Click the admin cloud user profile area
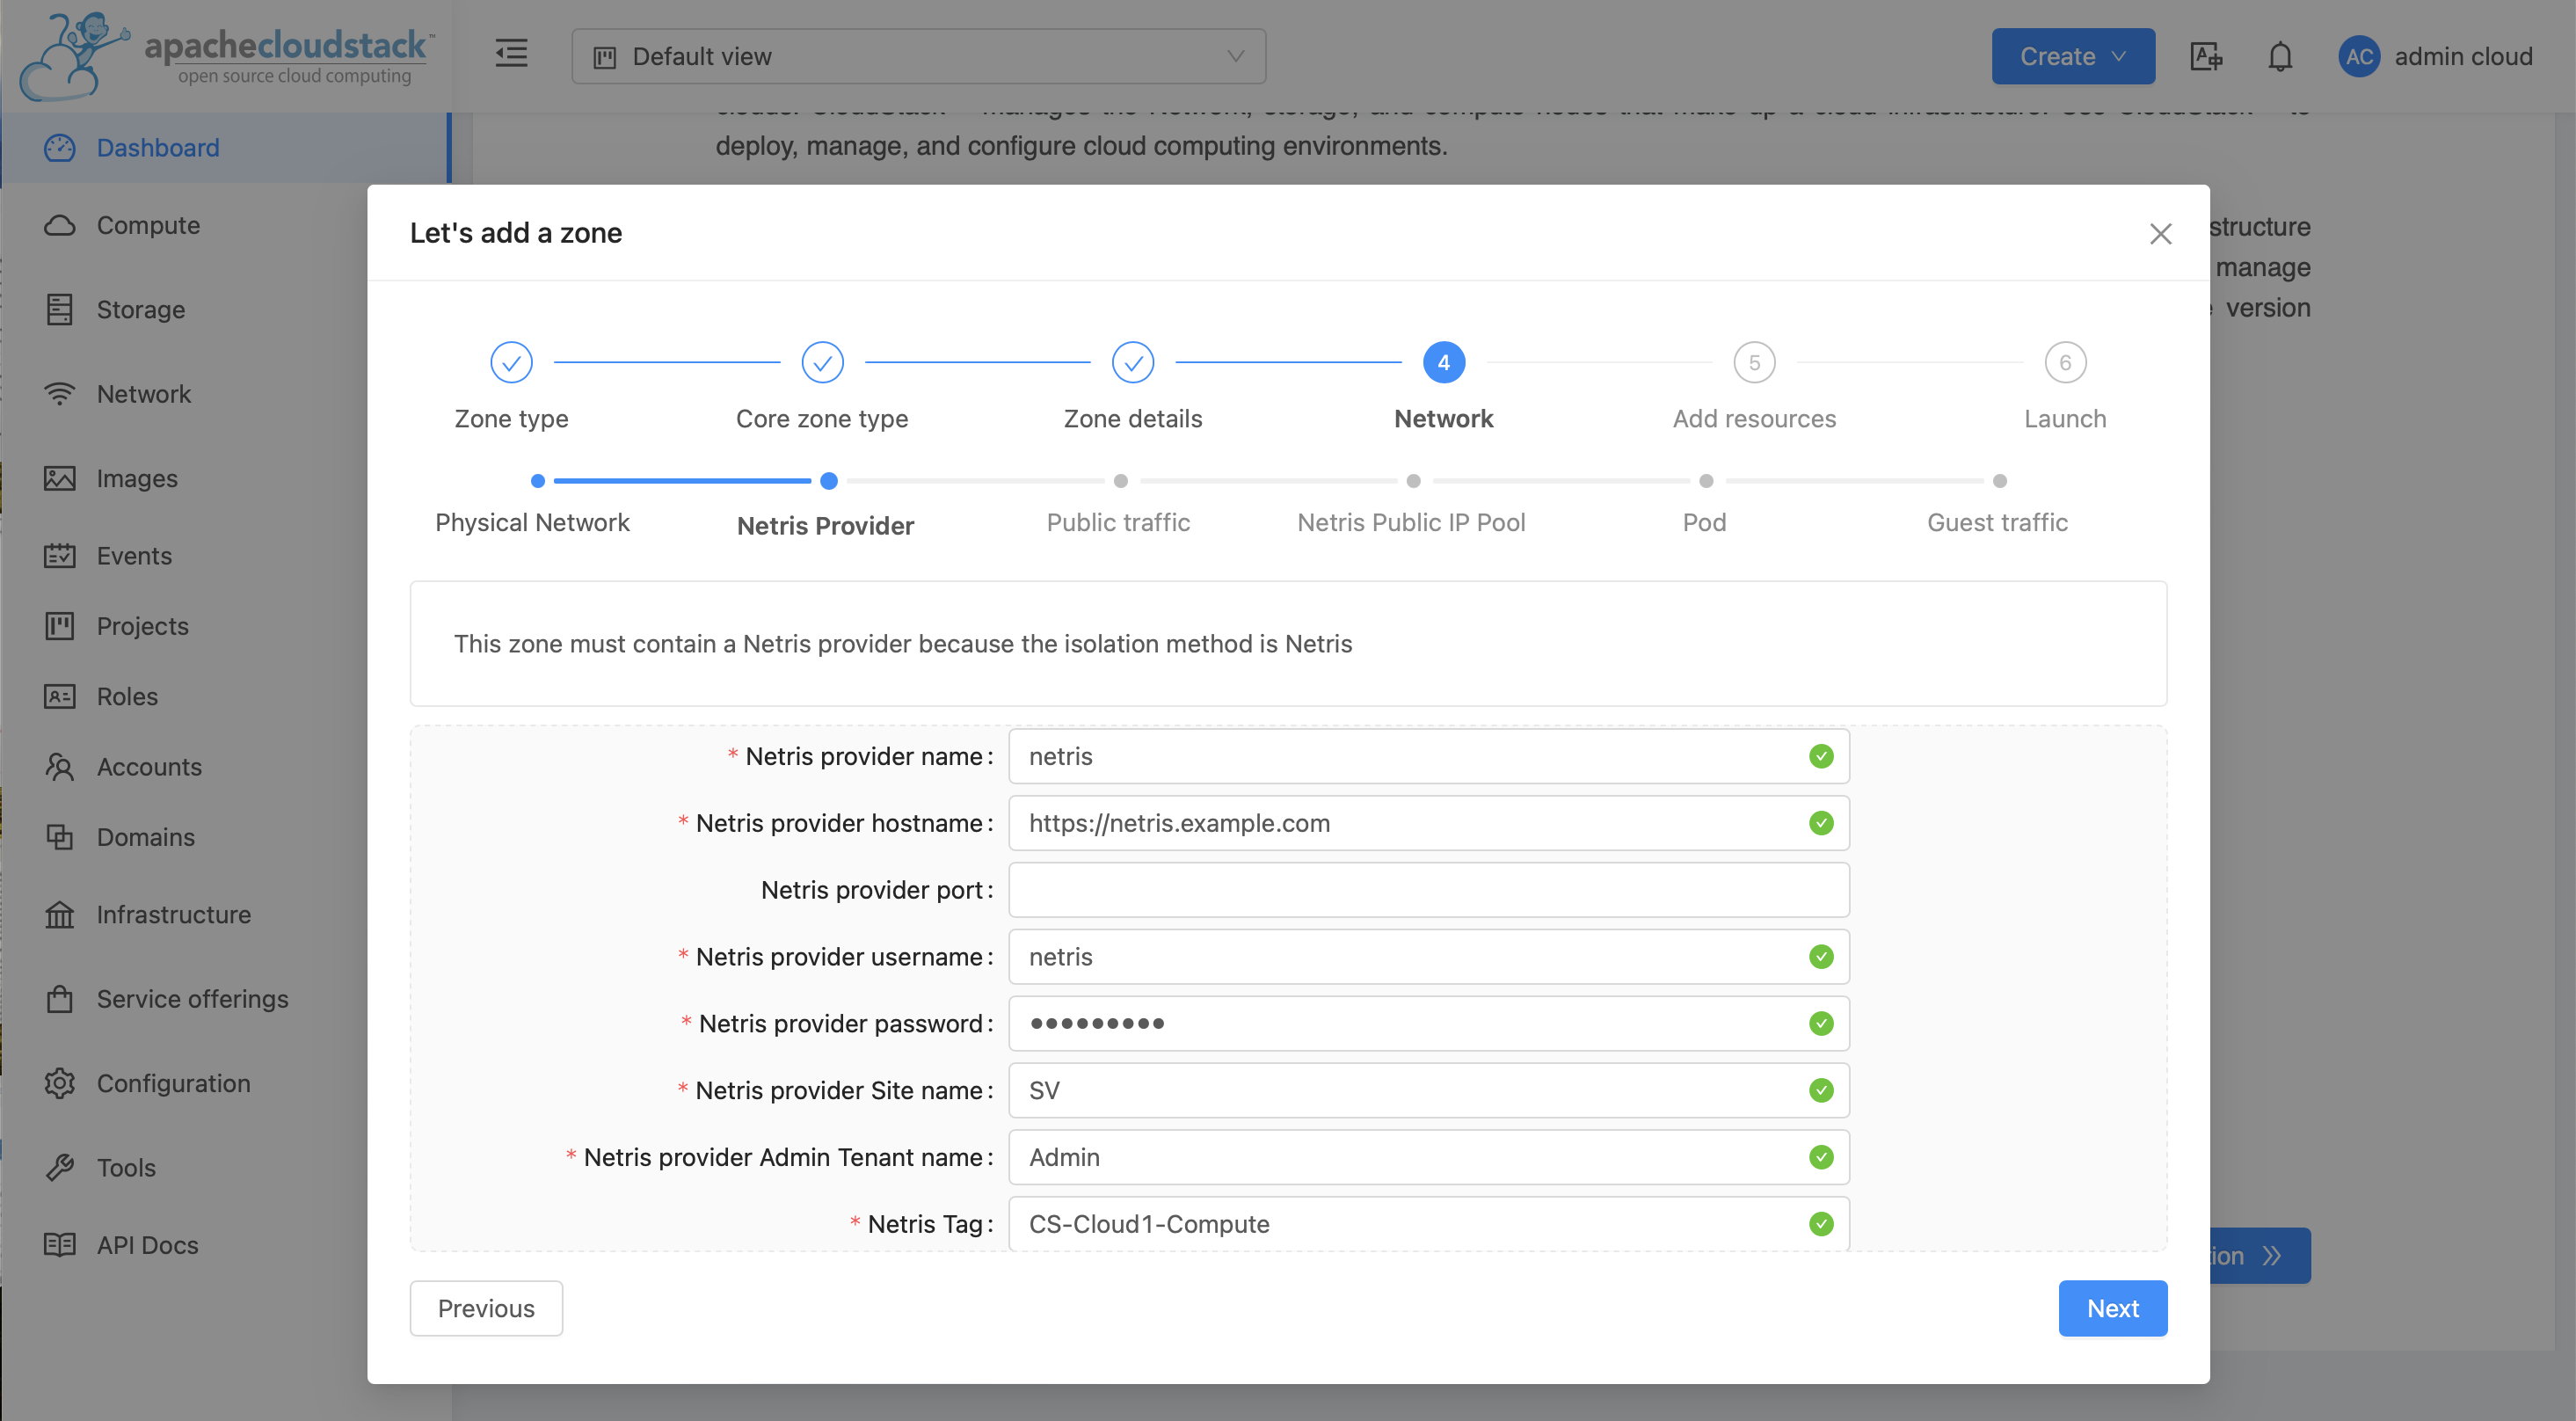Viewport: 2576px width, 1421px height. click(2436, 56)
